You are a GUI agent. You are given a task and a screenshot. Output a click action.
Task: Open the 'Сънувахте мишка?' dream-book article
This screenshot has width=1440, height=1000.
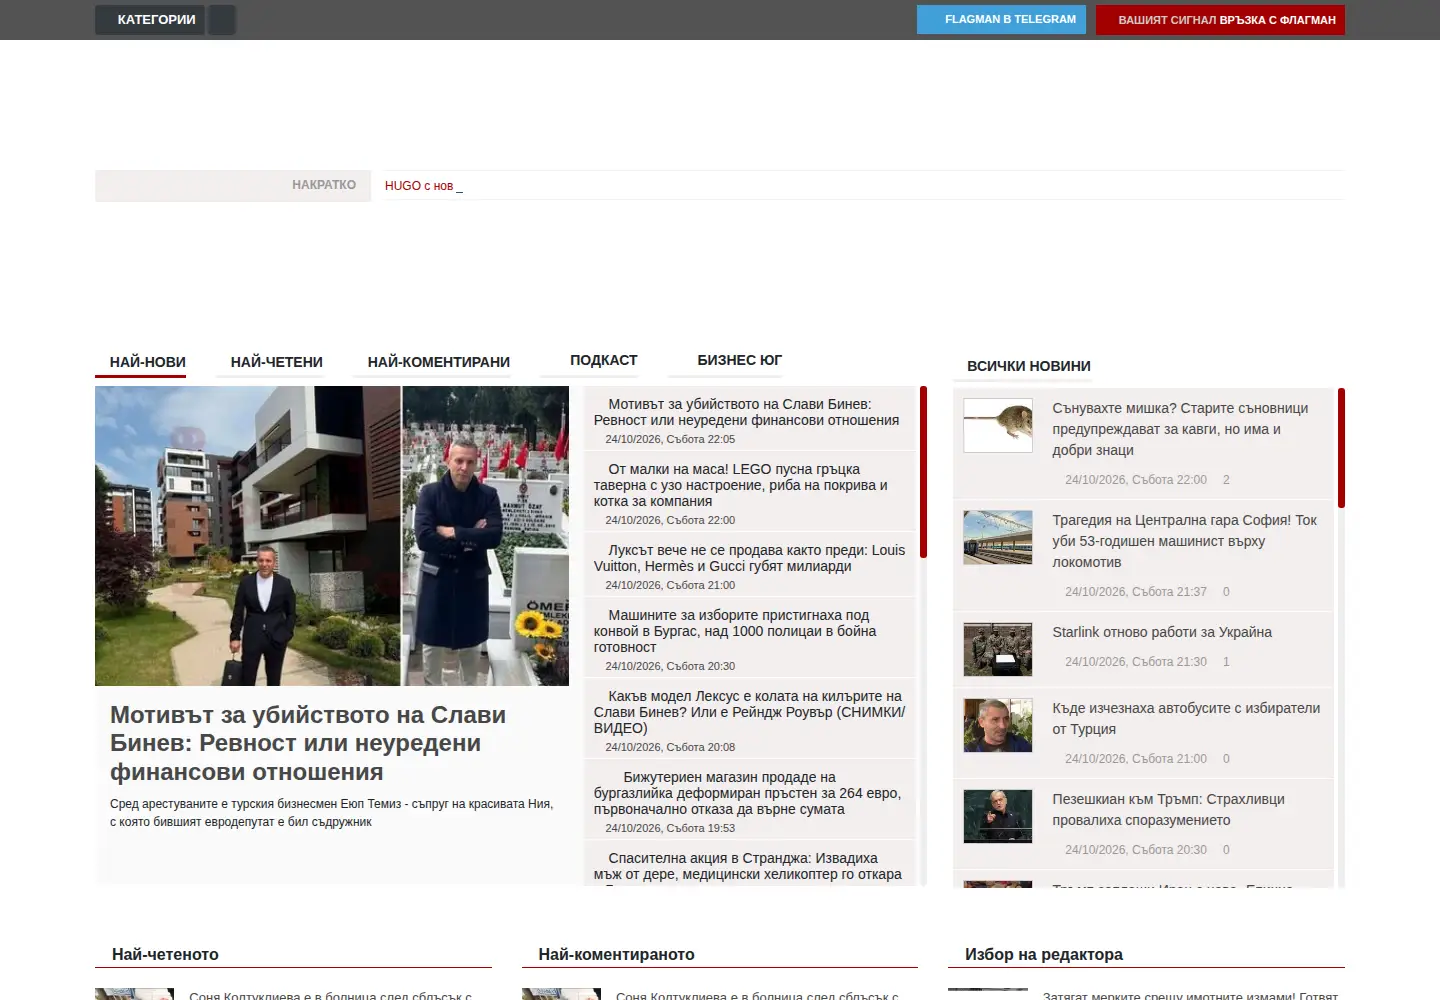tap(1180, 429)
